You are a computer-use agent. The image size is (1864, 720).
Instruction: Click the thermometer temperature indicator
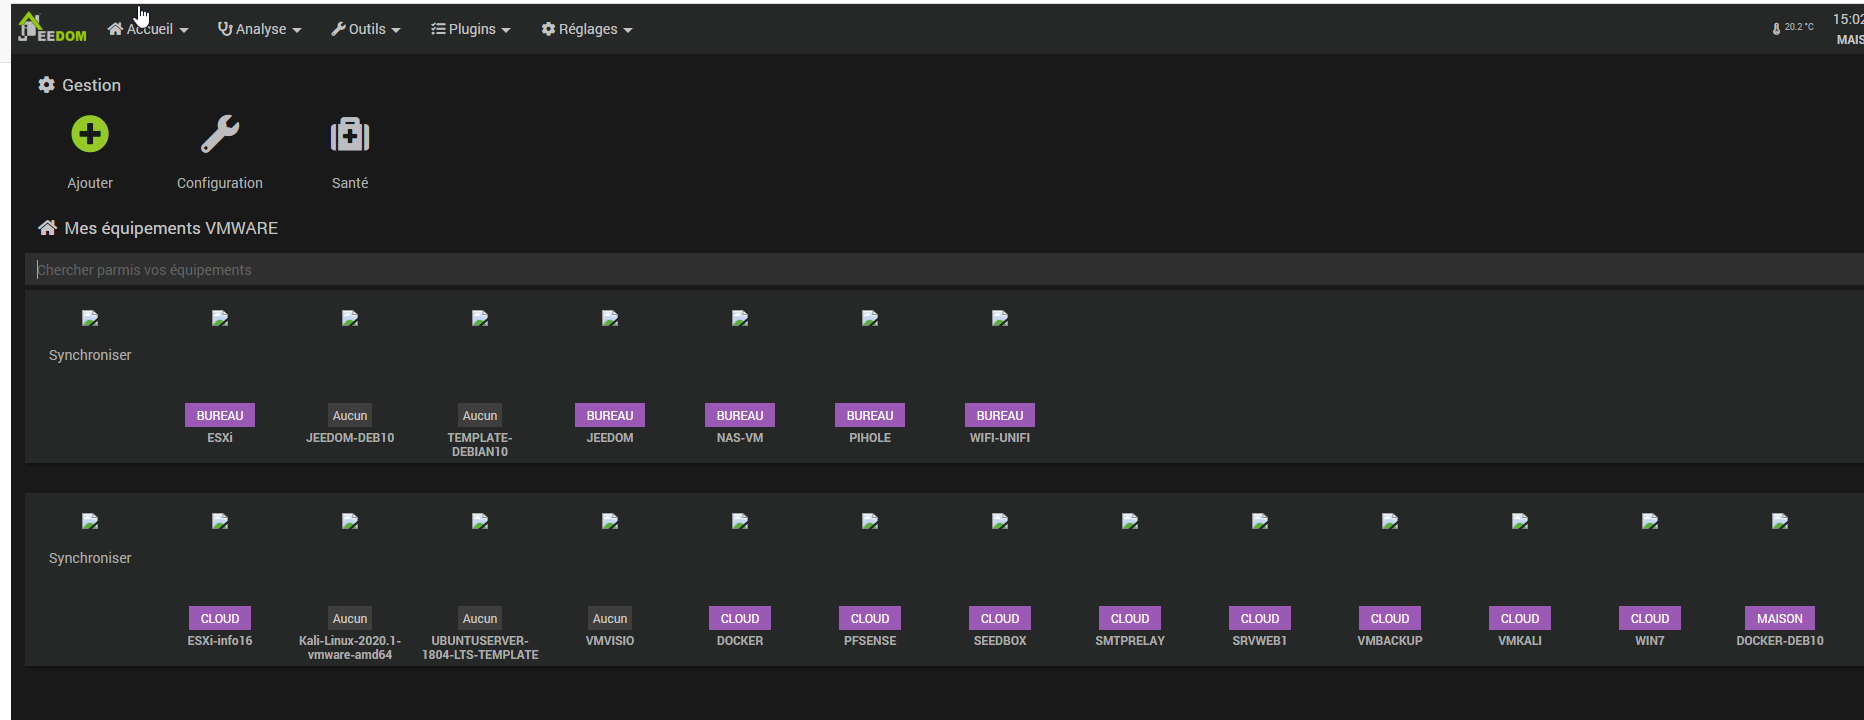[1792, 28]
